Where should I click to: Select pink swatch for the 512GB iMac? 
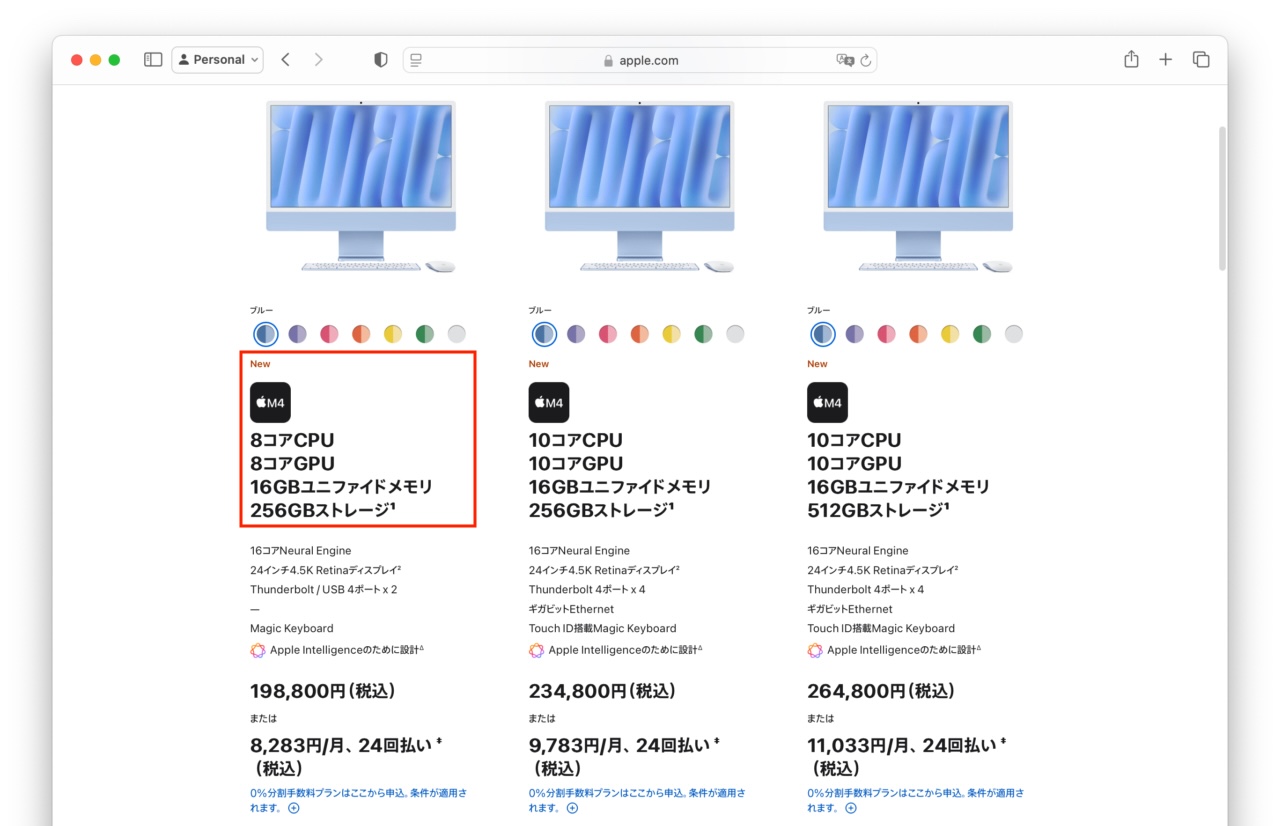click(x=886, y=334)
